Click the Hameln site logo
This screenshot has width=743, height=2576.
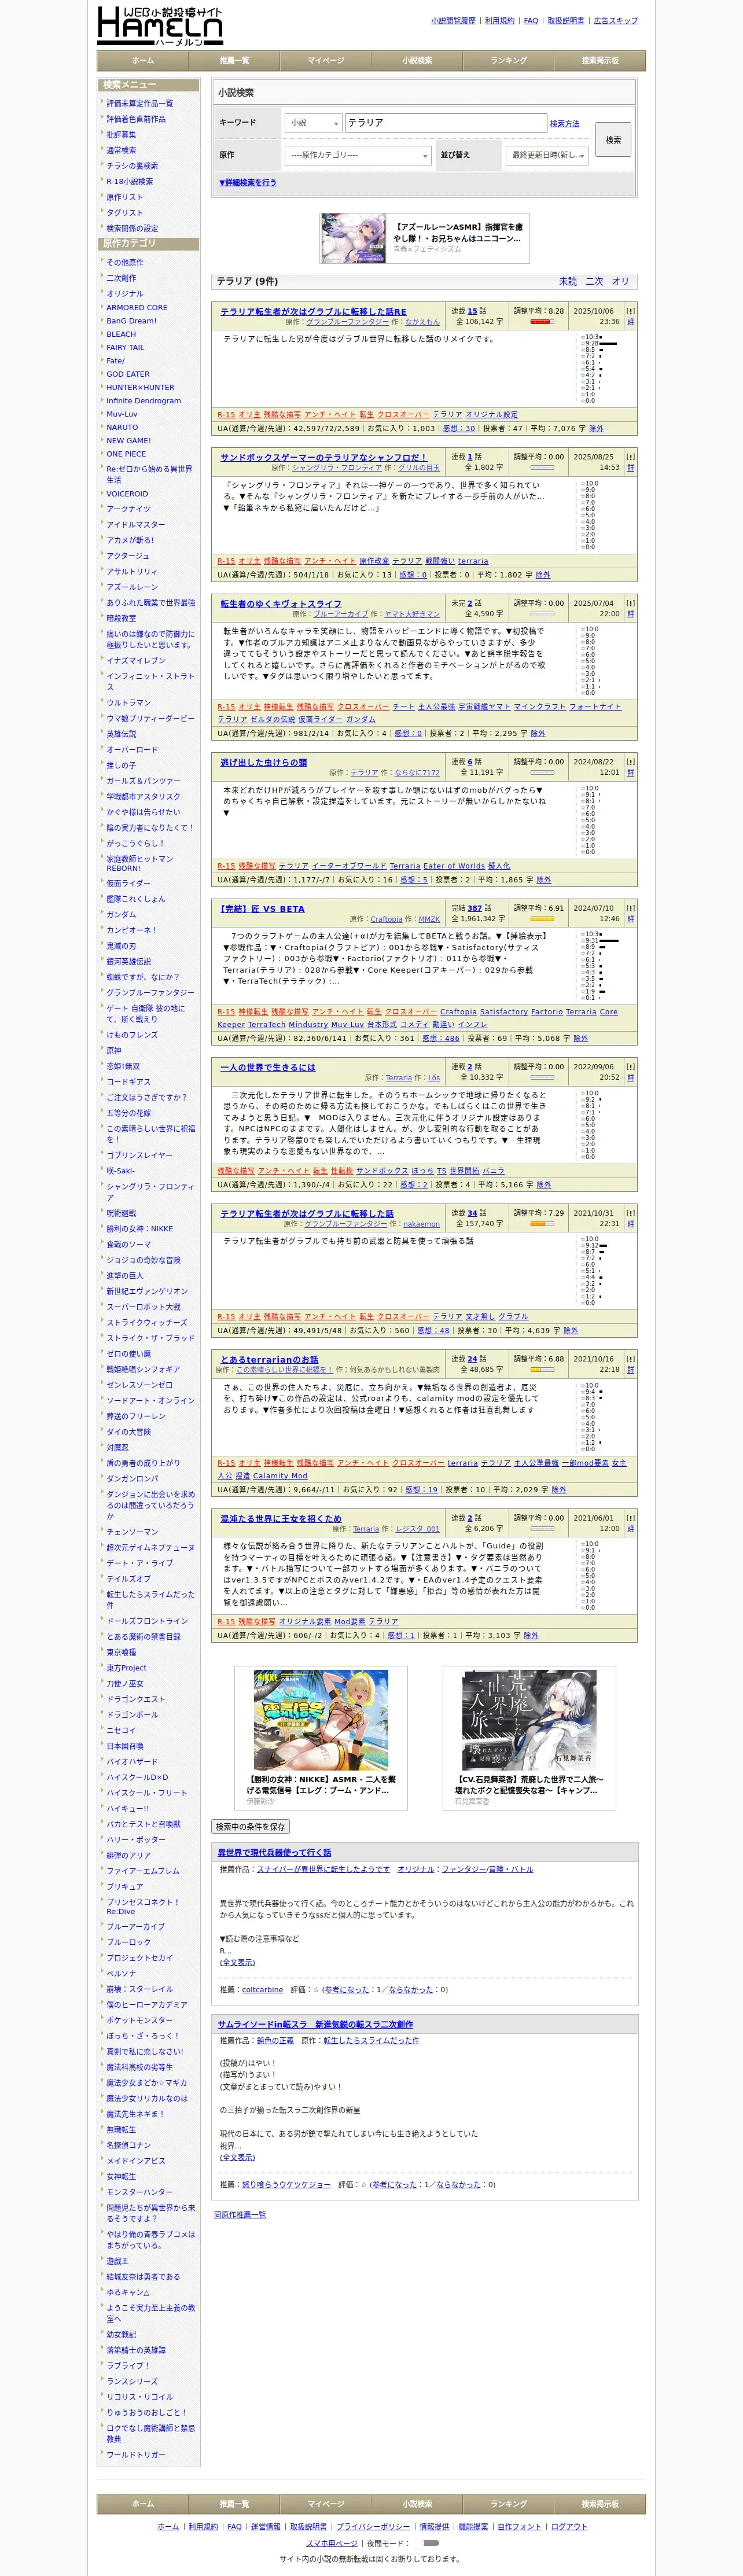click(160, 26)
